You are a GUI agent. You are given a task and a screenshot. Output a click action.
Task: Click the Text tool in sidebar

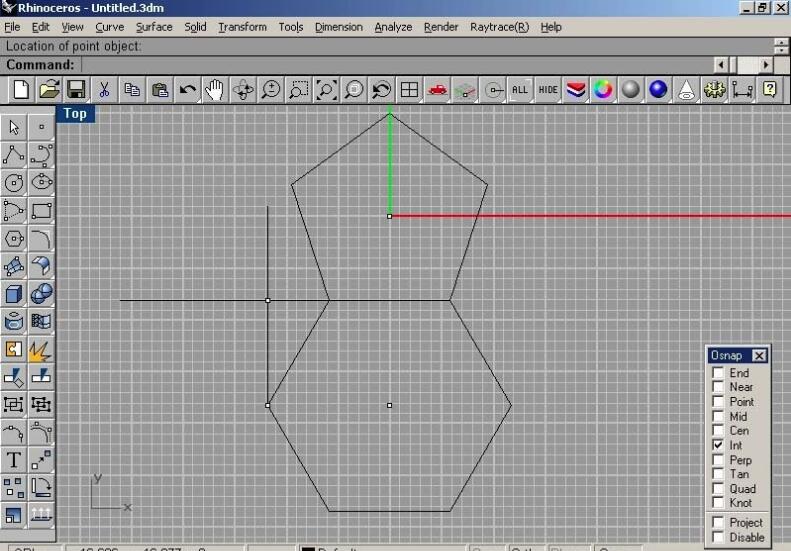coord(14,460)
